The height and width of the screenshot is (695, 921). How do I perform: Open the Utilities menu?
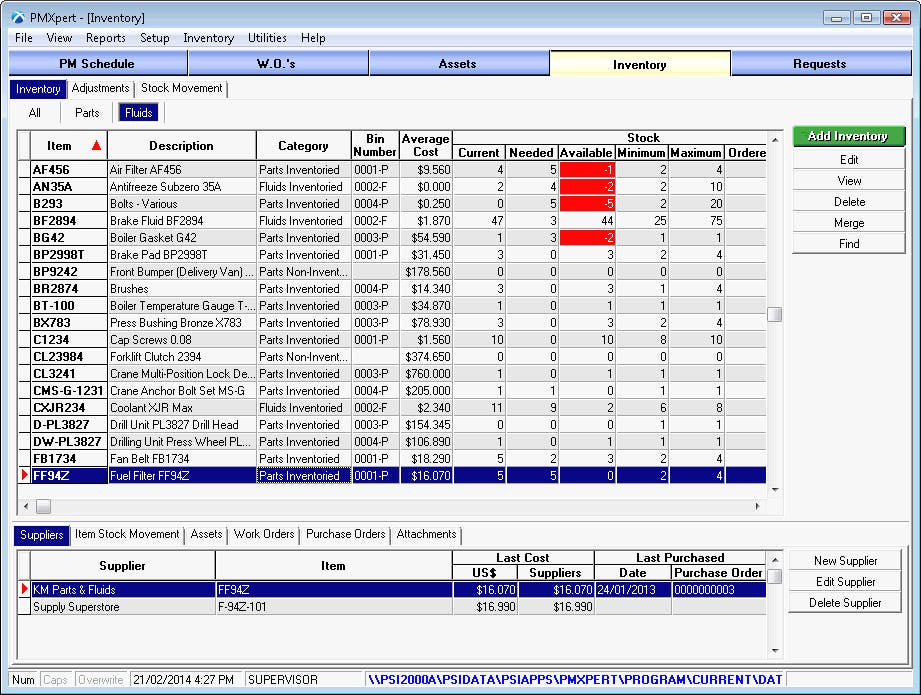point(267,38)
